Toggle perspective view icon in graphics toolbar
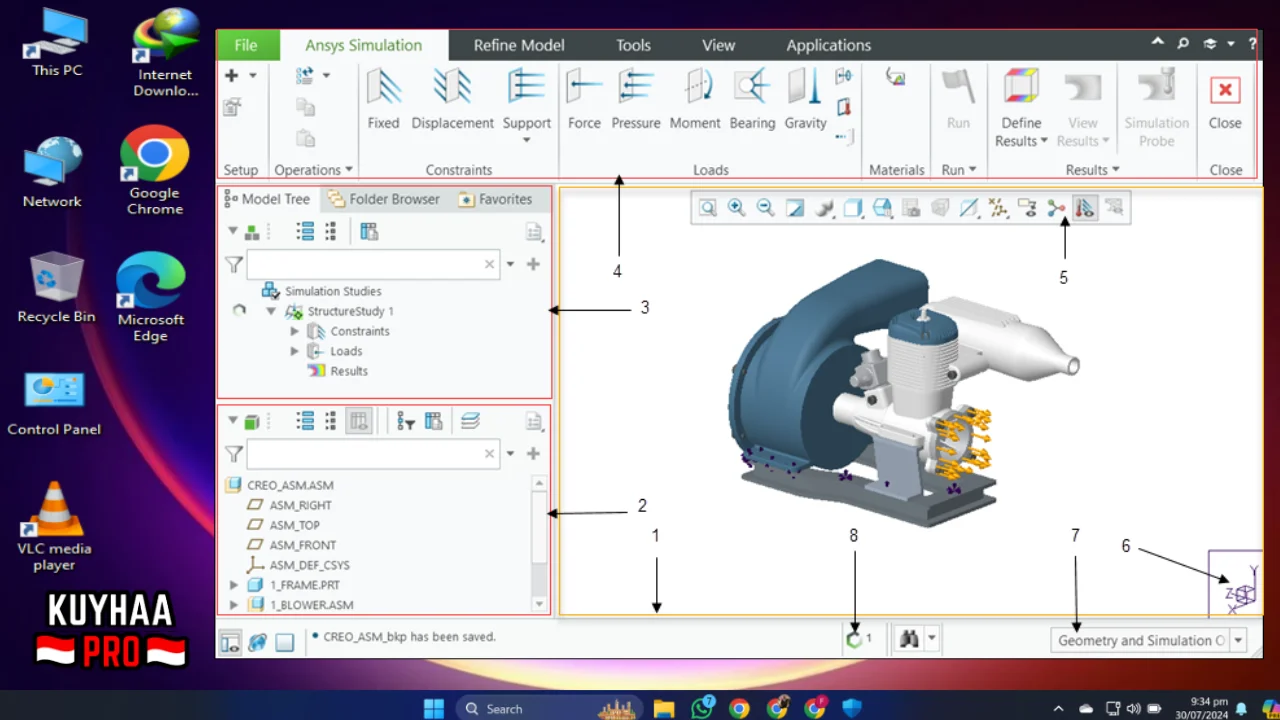 940,208
